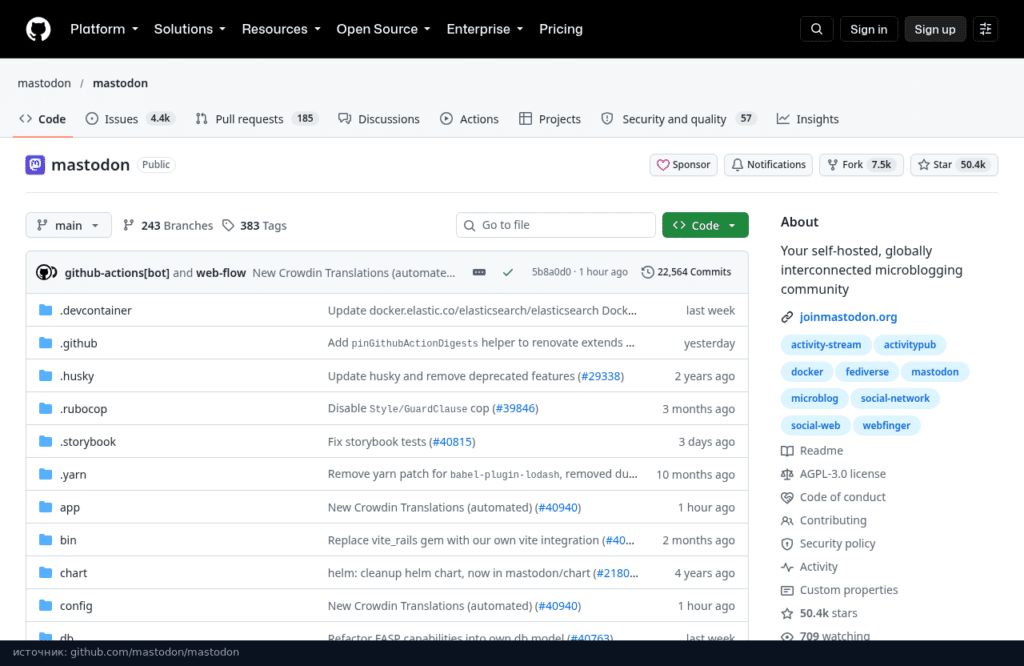Viewport: 1024px width, 666px height.
Task: Switch to the Pull requests tab
Action: click(256, 119)
